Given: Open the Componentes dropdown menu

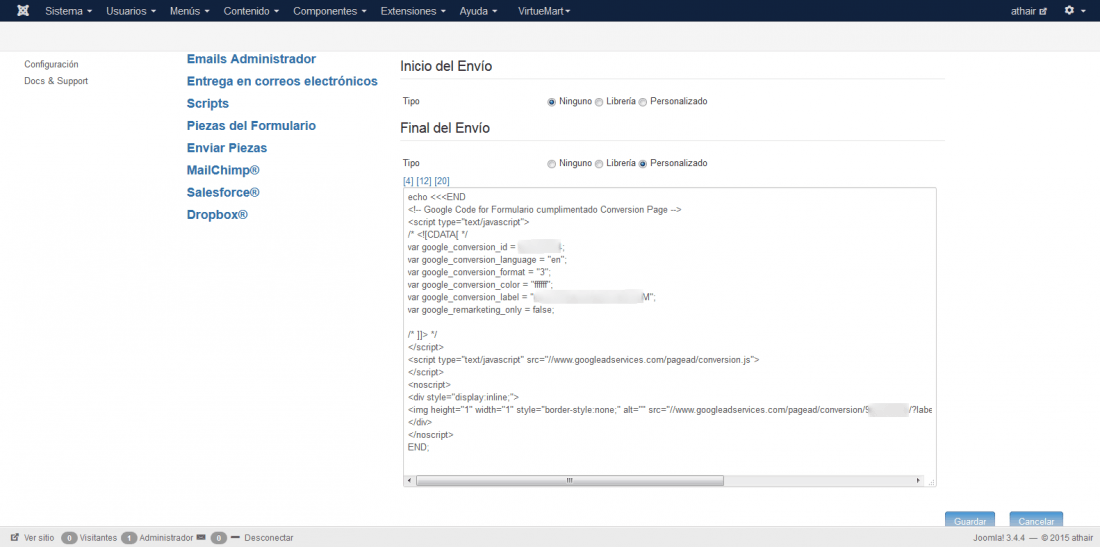Looking at the screenshot, I should tap(330, 11).
